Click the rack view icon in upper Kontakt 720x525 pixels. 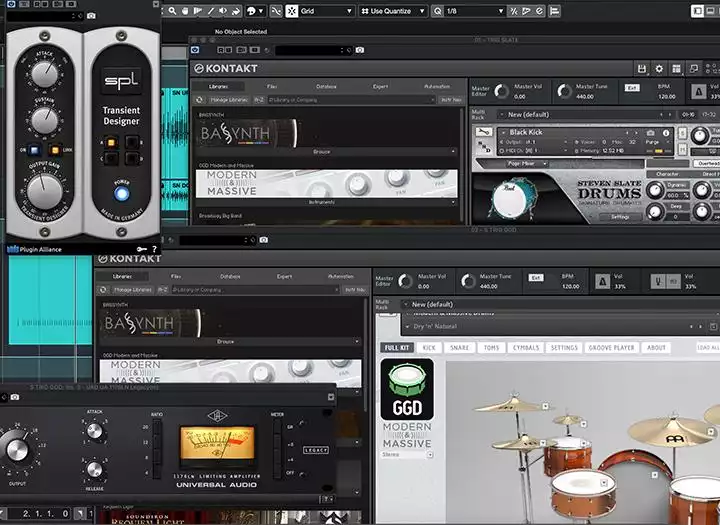(x=676, y=69)
